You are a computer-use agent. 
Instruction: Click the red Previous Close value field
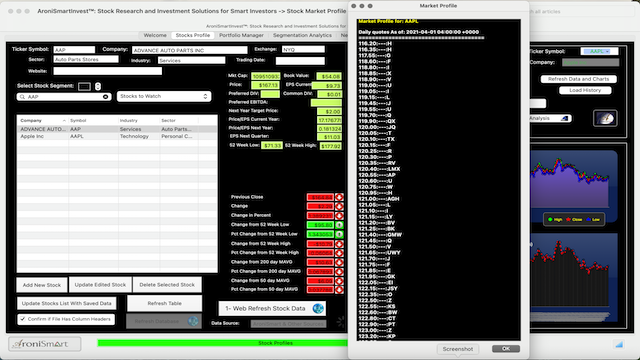[x=320, y=197]
